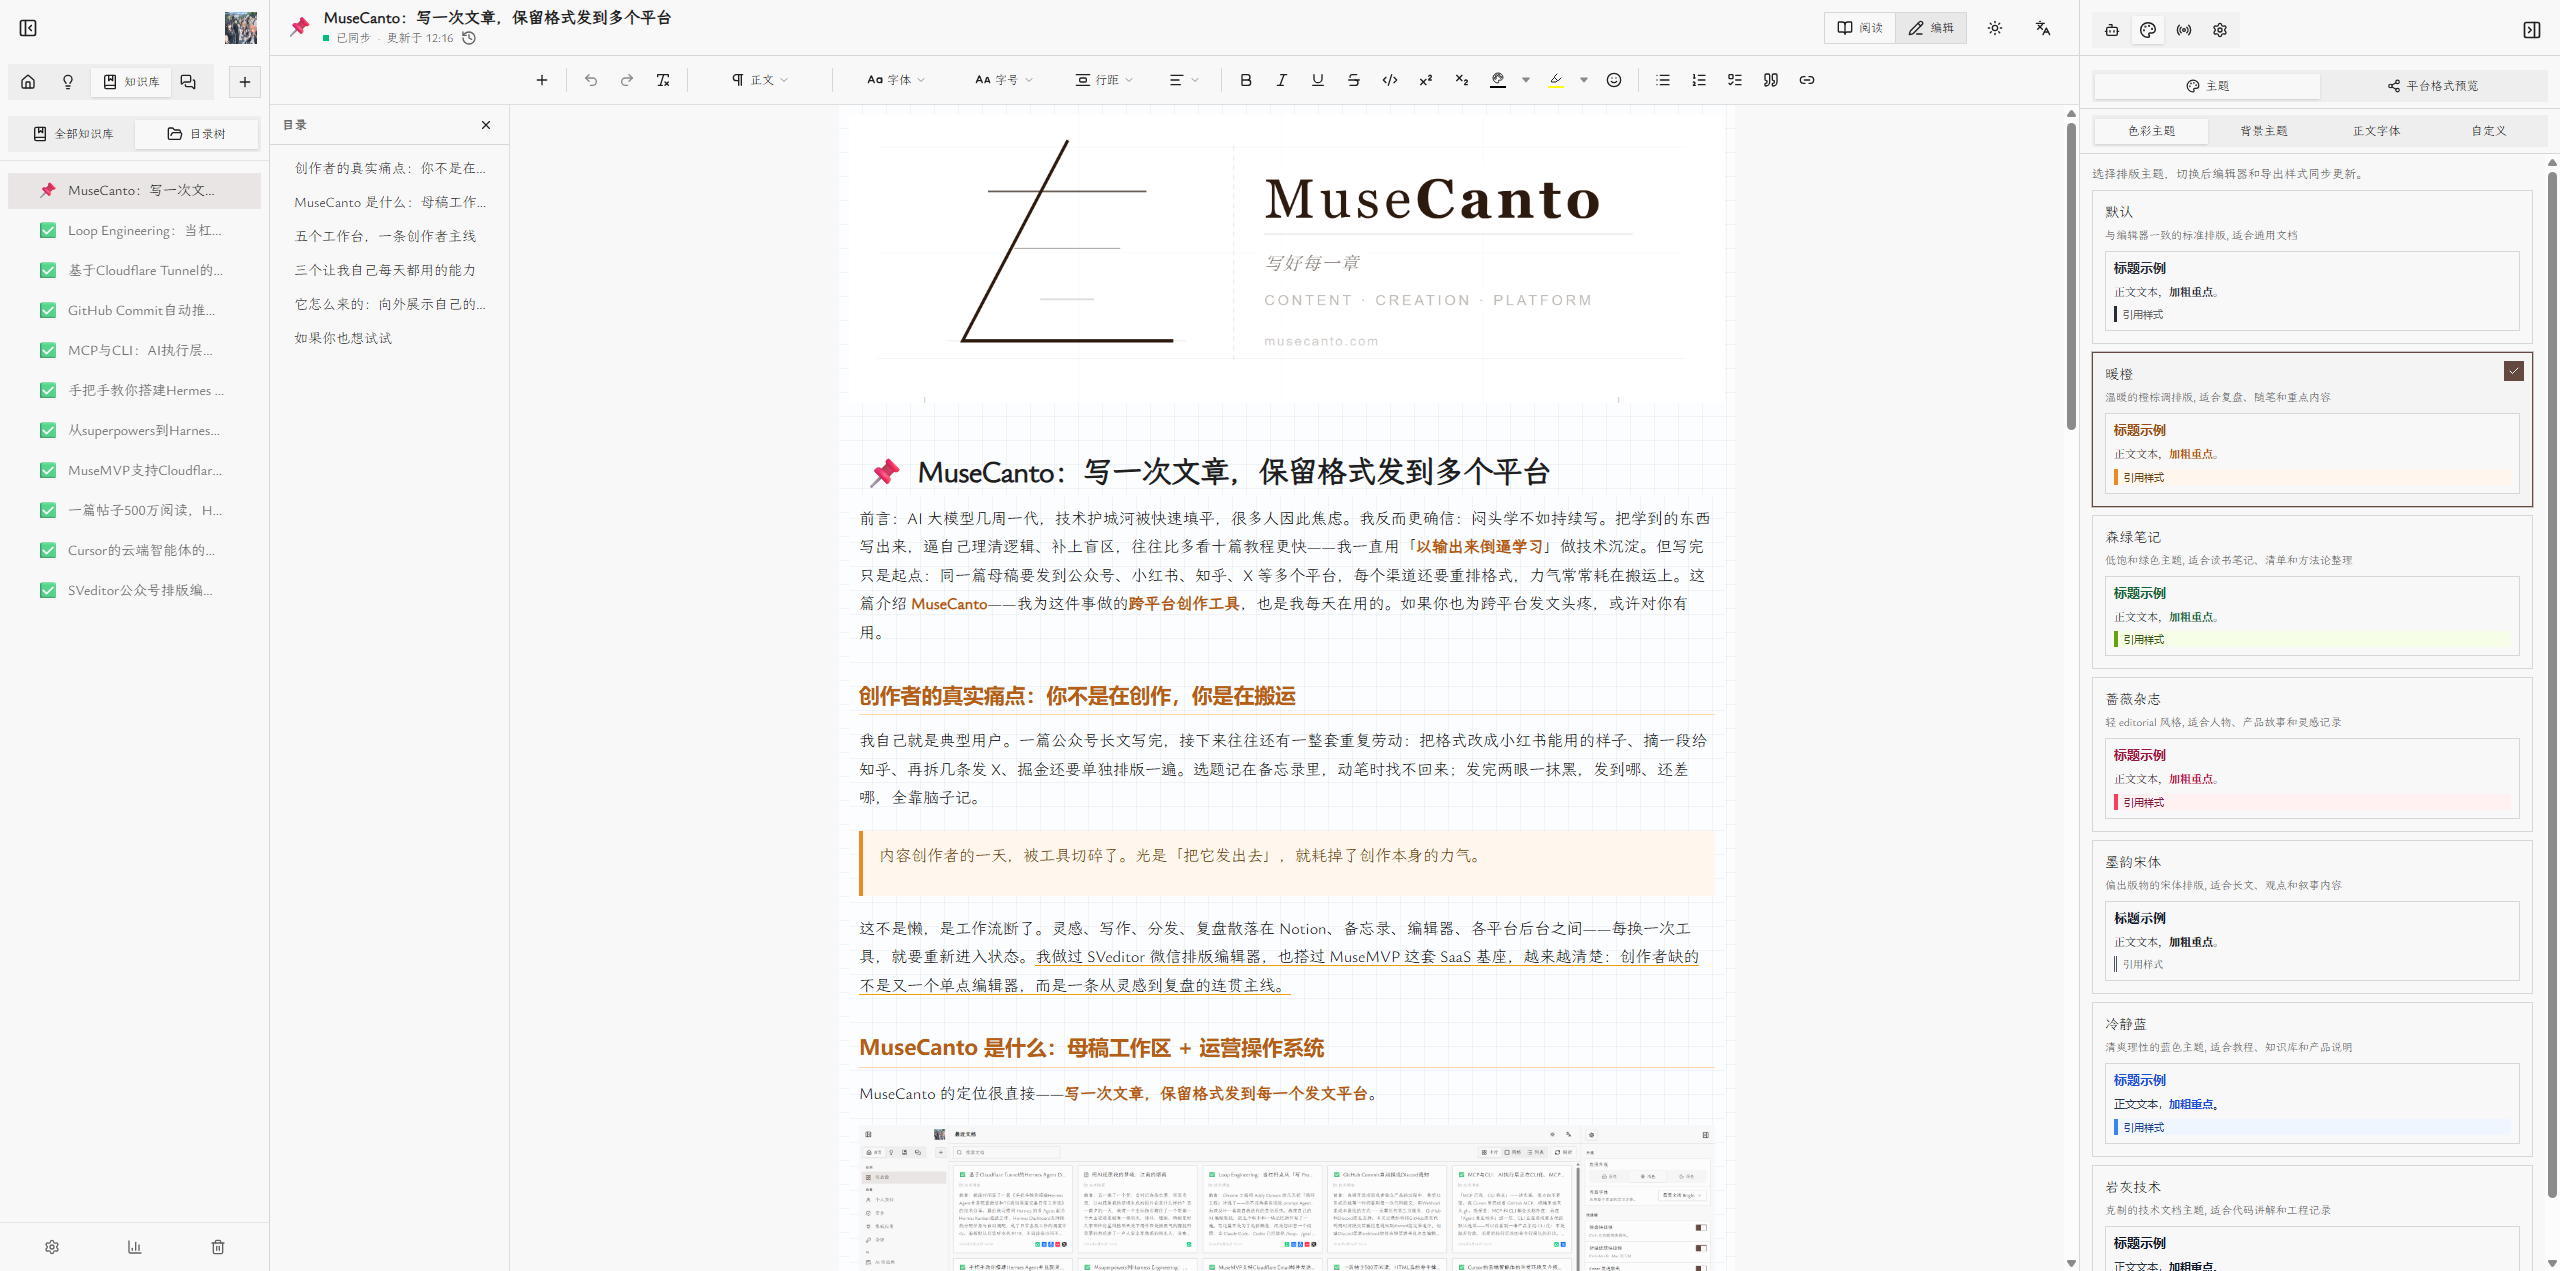Open the home page icon
The height and width of the screenshot is (1271, 2560).
28,82
